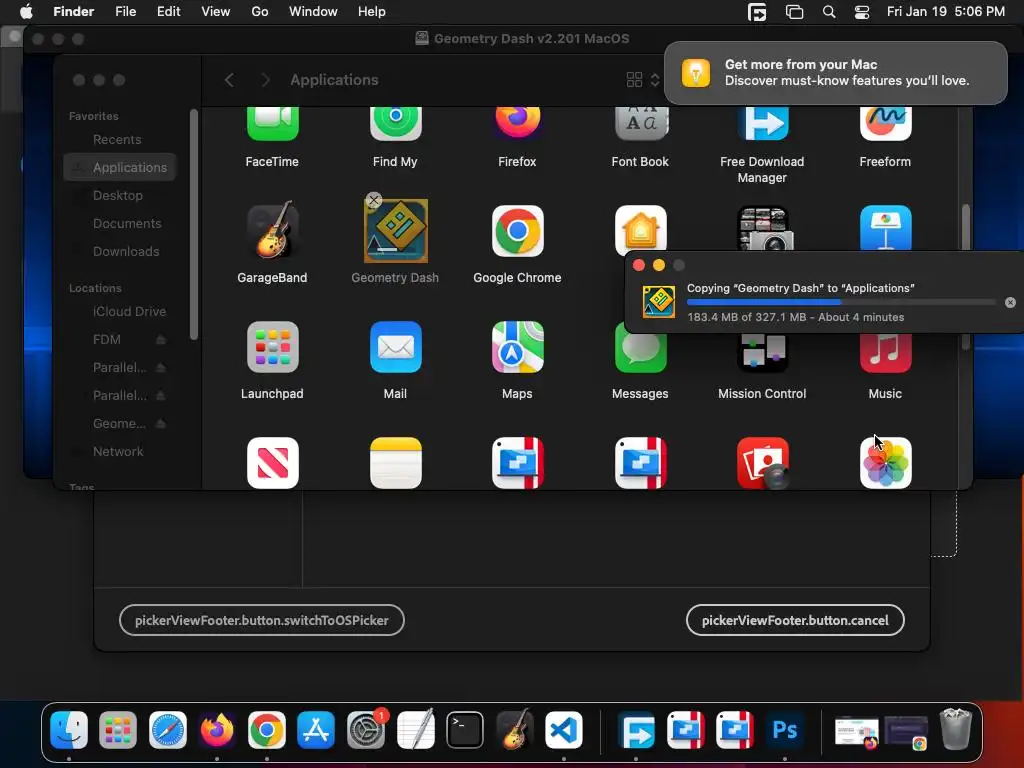The width and height of the screenshot is (1024, 768).
Task: Select Applications in Finder sidebar
Action: [120, 167]
